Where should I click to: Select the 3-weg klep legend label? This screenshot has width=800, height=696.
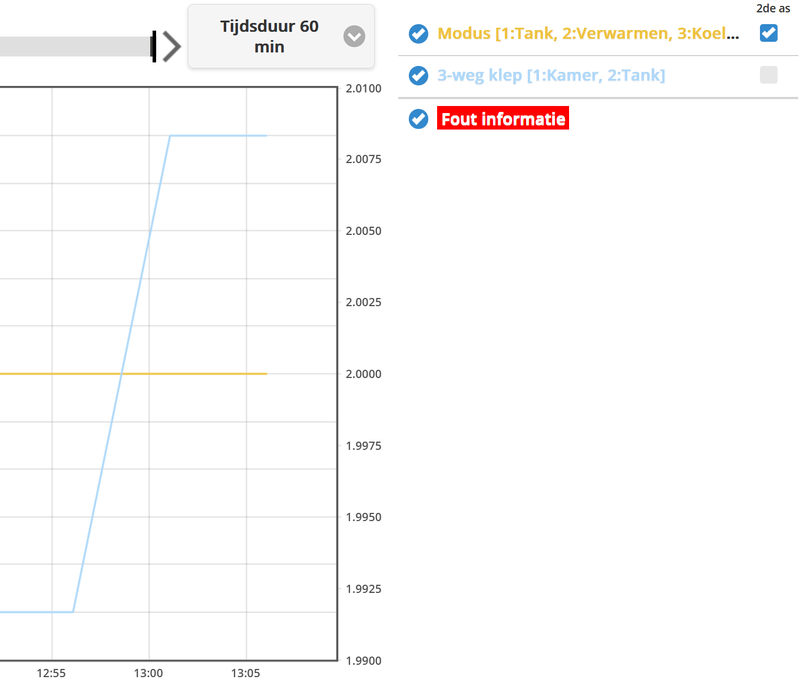551,75
